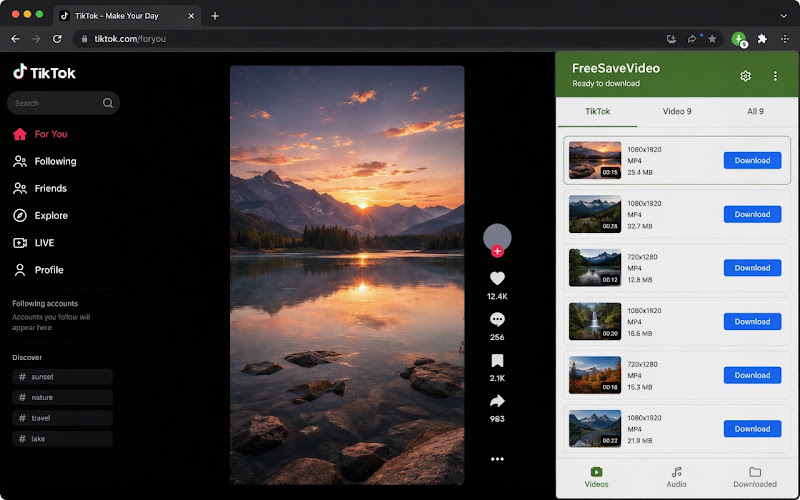
Task: Click the install app icon in address bar
Action: pyautogui.click(x=671, y=39)
